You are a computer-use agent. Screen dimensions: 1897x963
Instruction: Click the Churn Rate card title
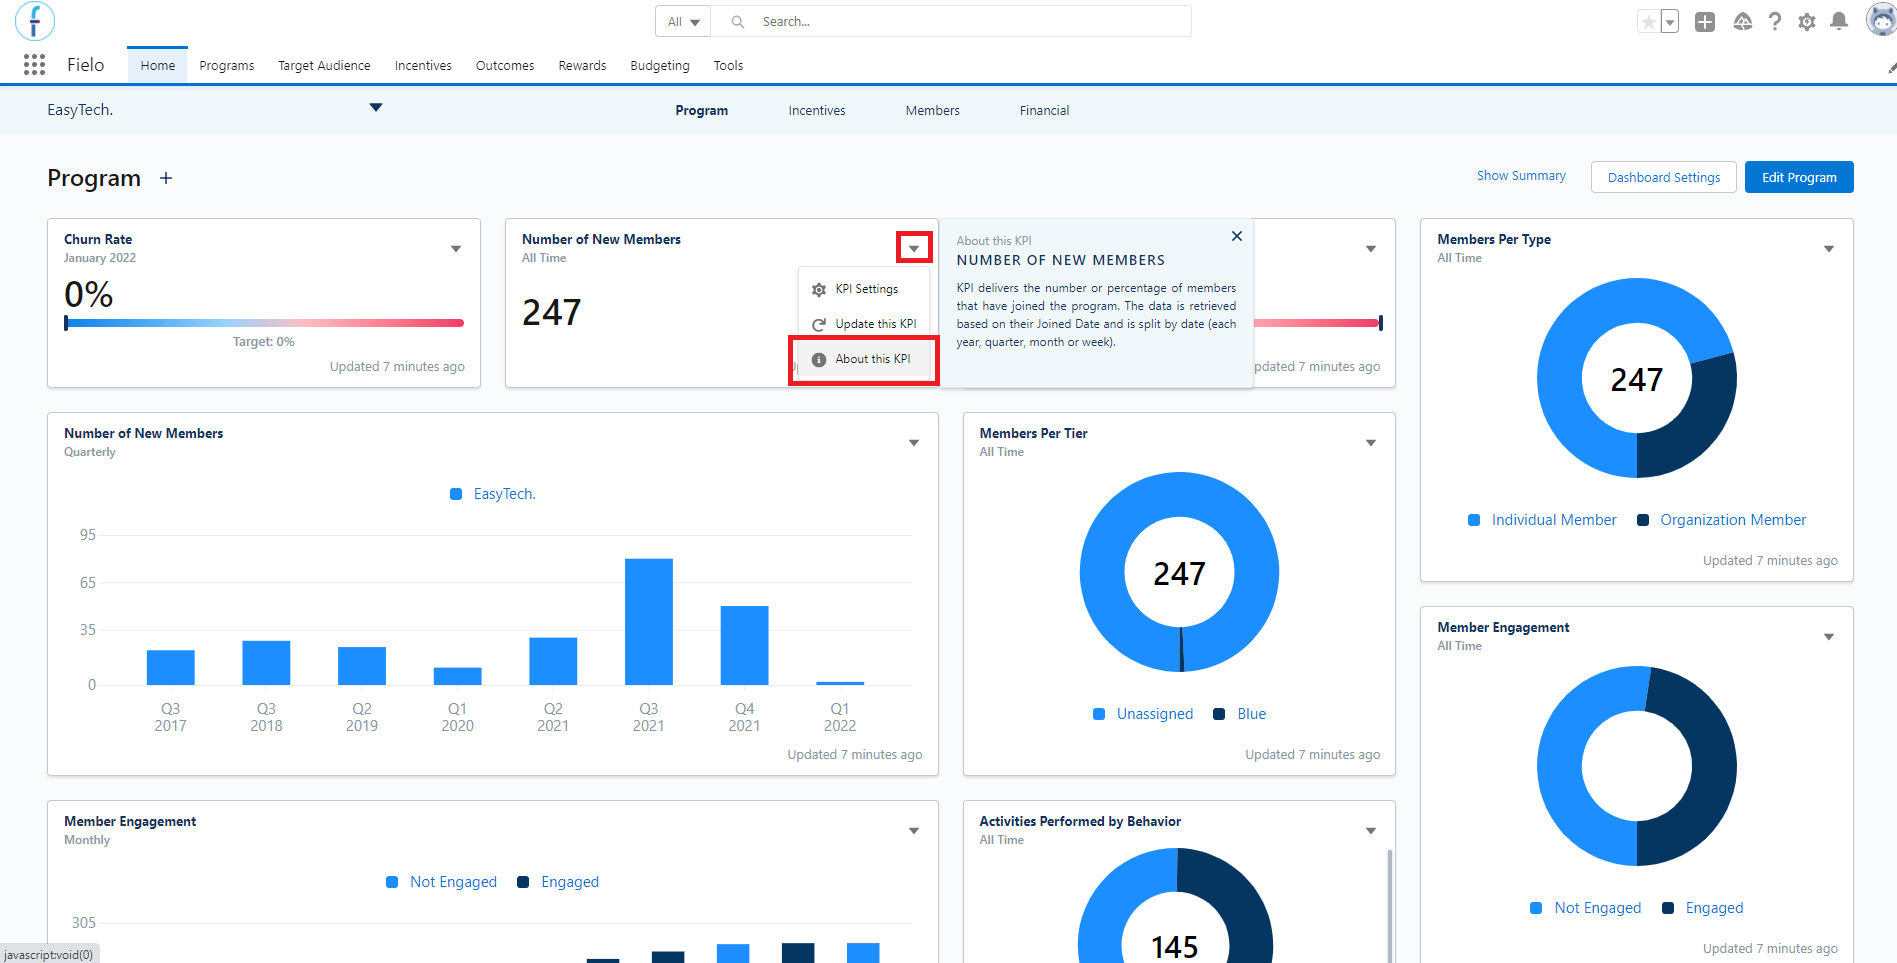98,240
